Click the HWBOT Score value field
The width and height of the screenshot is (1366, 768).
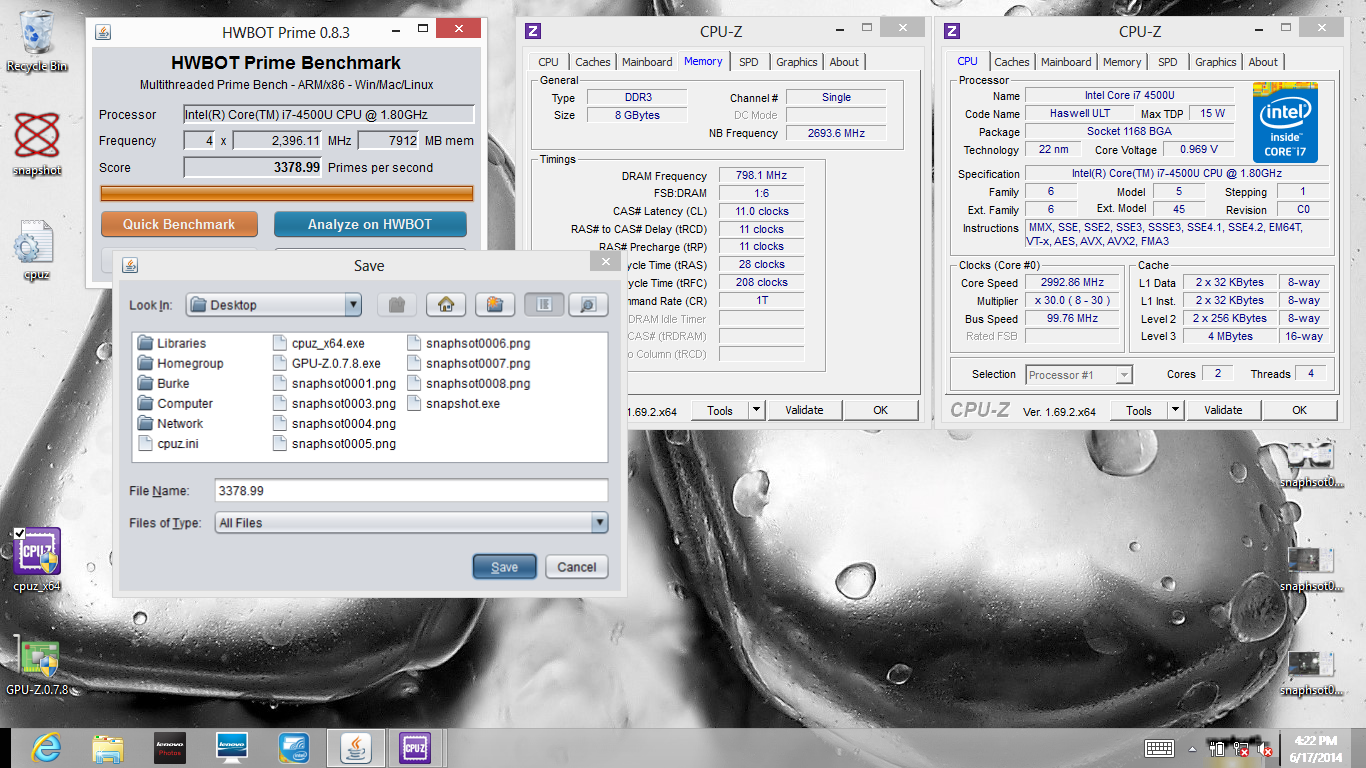pyautogui.click(x=253, y=167)
